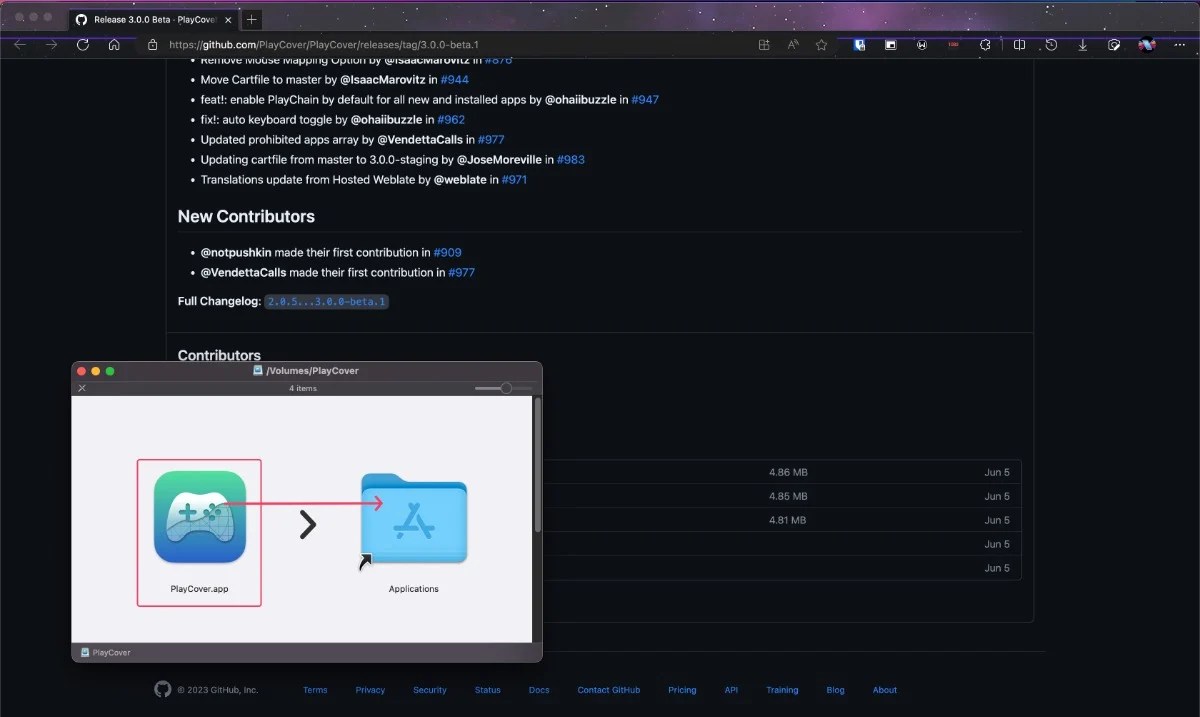Select the PlayCover.app icon
This screenshot has width=1200, height=717.
coord(200,517)
